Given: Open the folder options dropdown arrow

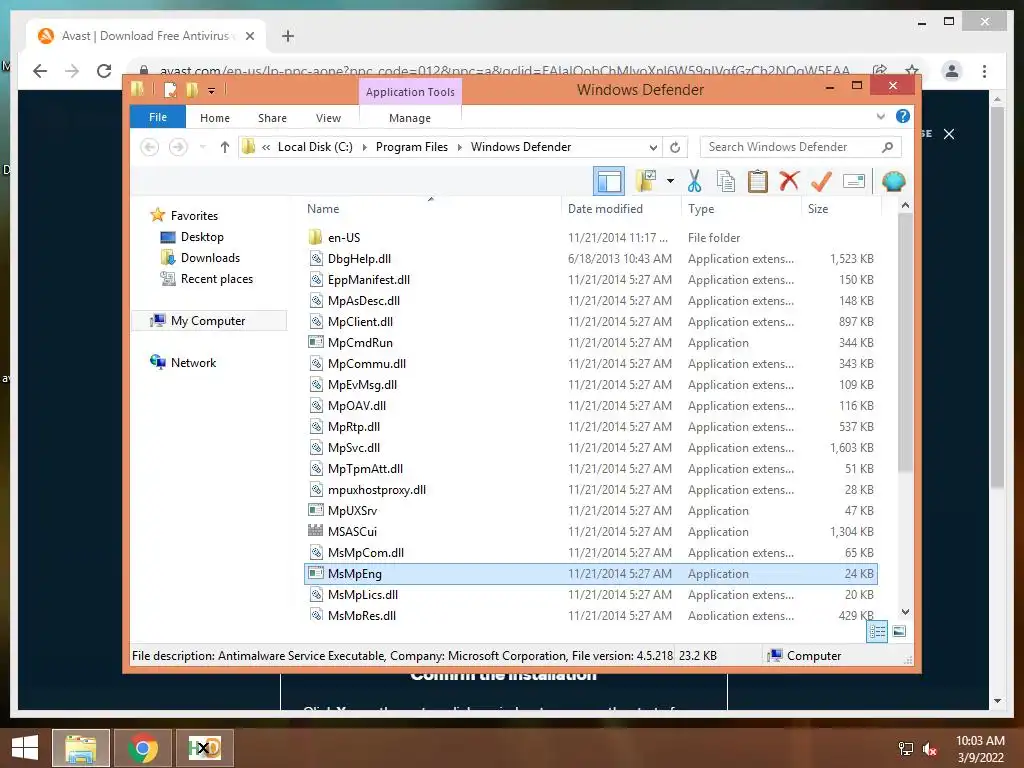Looking at the screenshot, I should coord(671,181).
